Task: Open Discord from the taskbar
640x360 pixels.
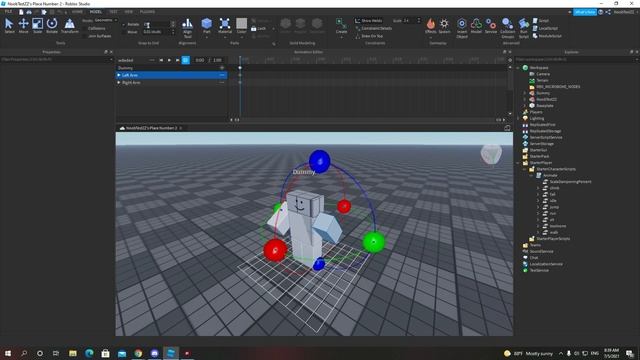Action: pos(154,353)
